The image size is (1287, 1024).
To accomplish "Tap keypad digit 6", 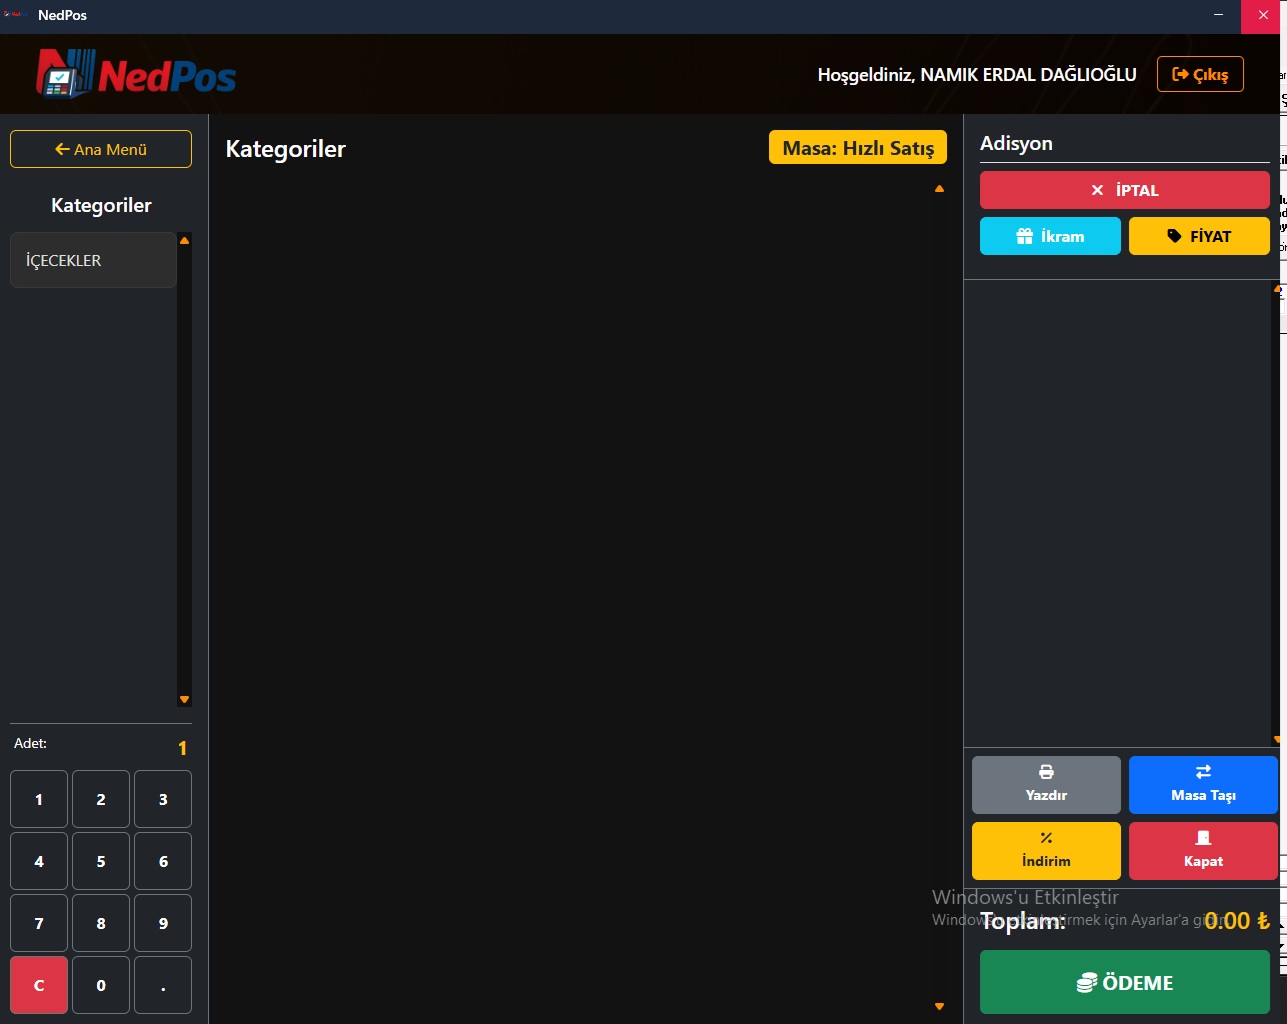I will [163, 861].
